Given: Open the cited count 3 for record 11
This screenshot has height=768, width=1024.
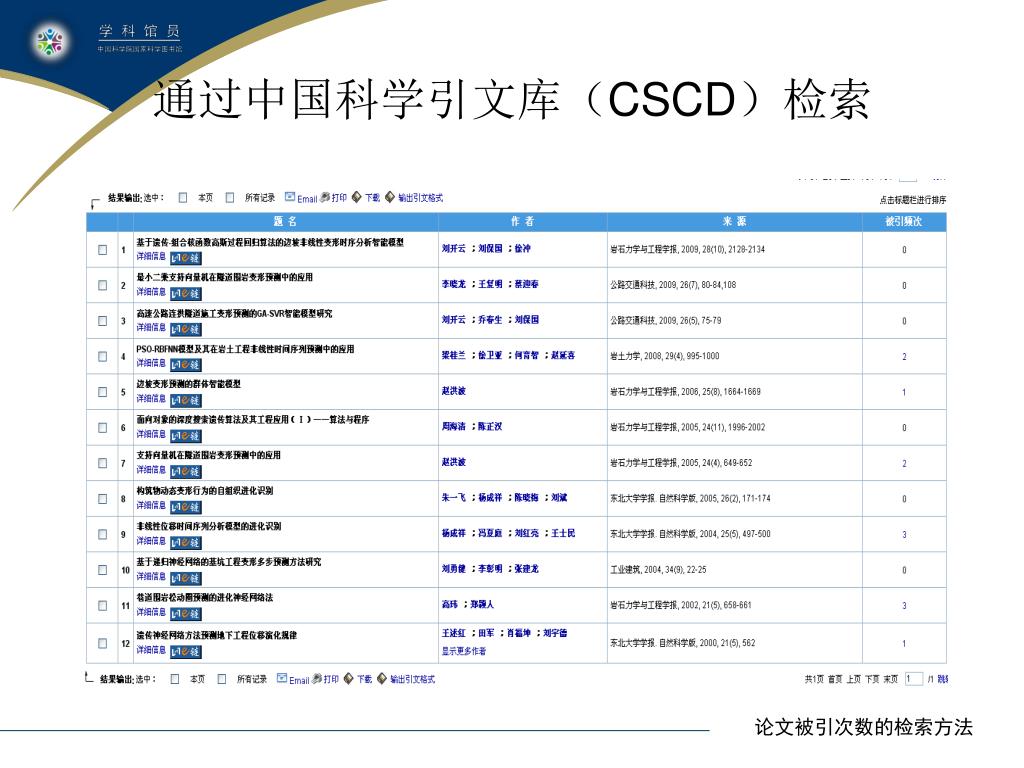Looking at the screenshot, I should (904, 605).
